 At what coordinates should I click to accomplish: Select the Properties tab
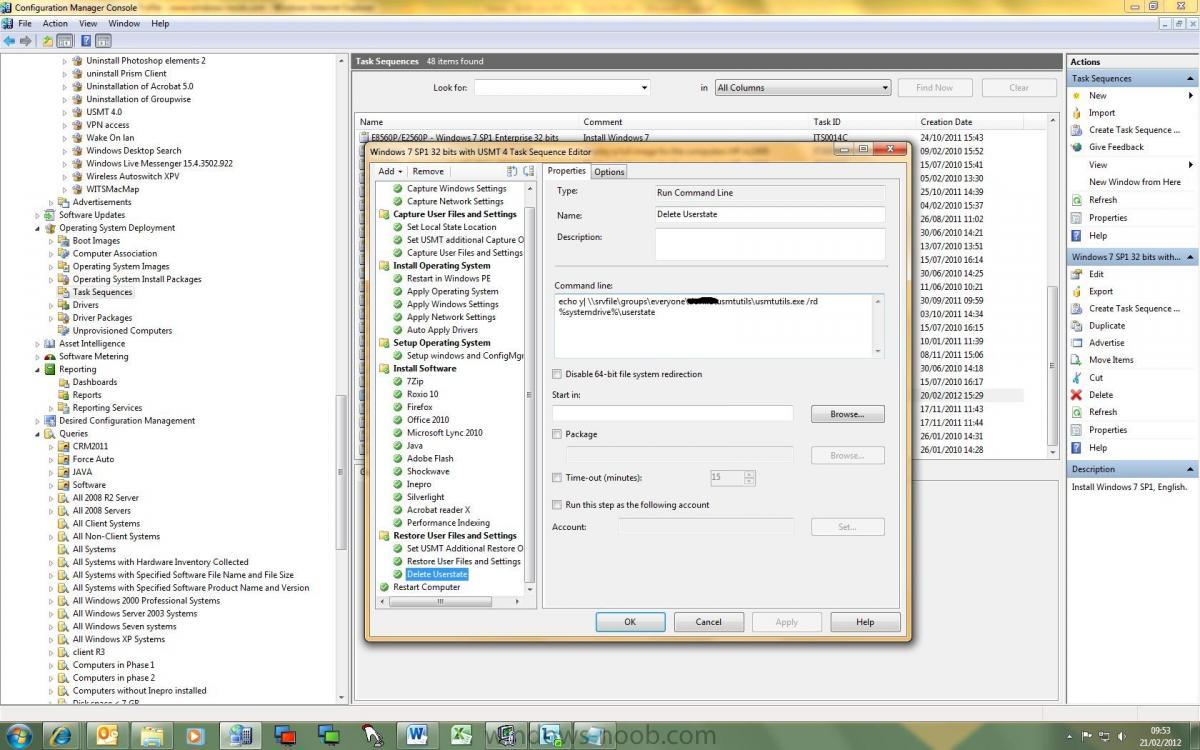(x=567, y=171)
